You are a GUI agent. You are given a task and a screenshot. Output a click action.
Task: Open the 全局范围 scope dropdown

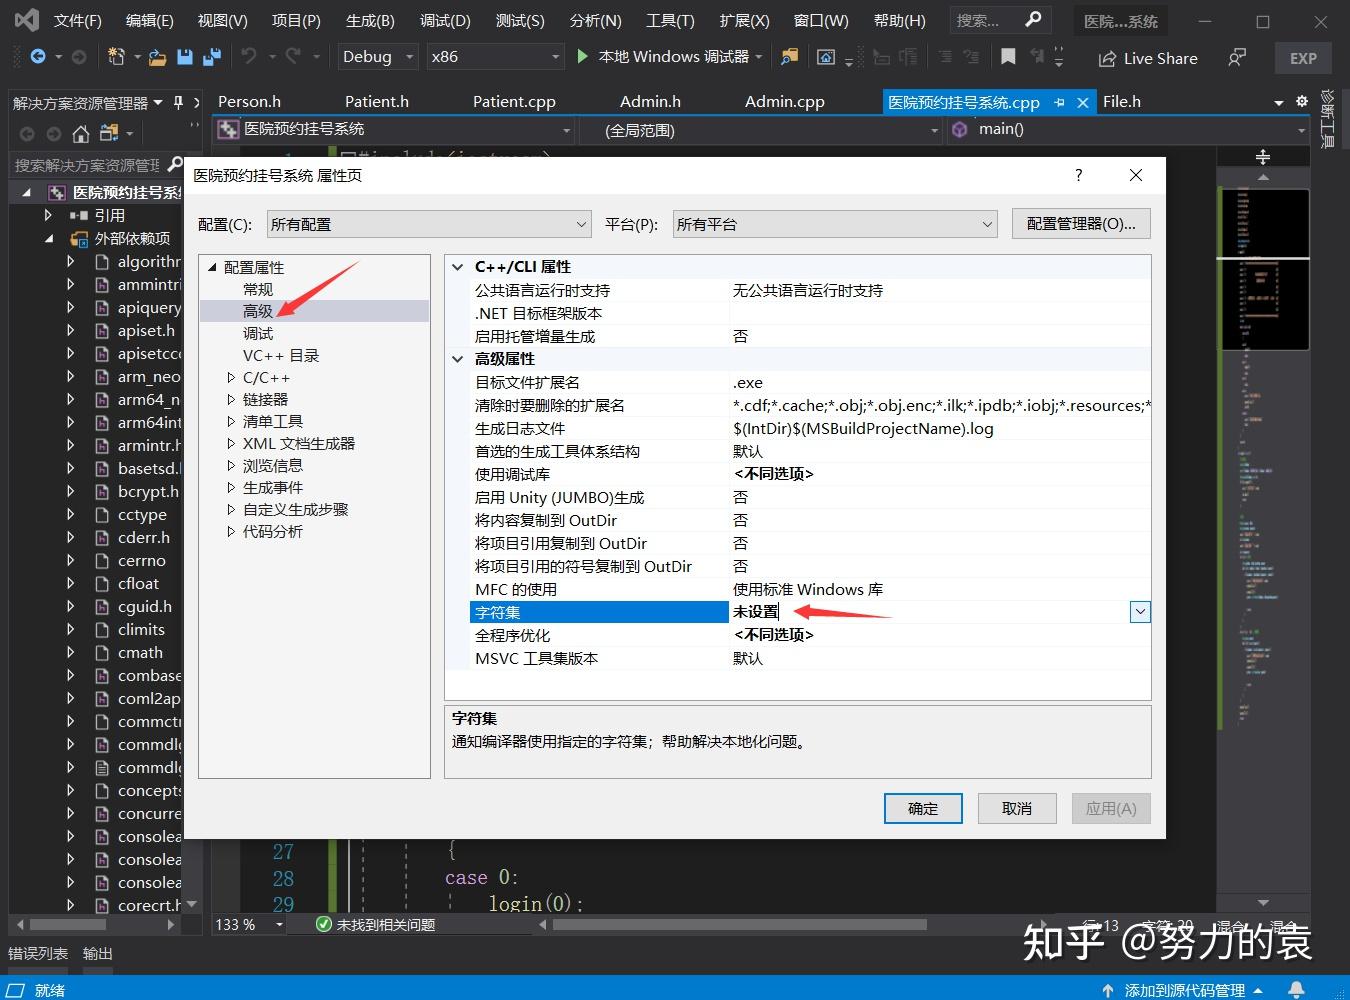point(759,130)
